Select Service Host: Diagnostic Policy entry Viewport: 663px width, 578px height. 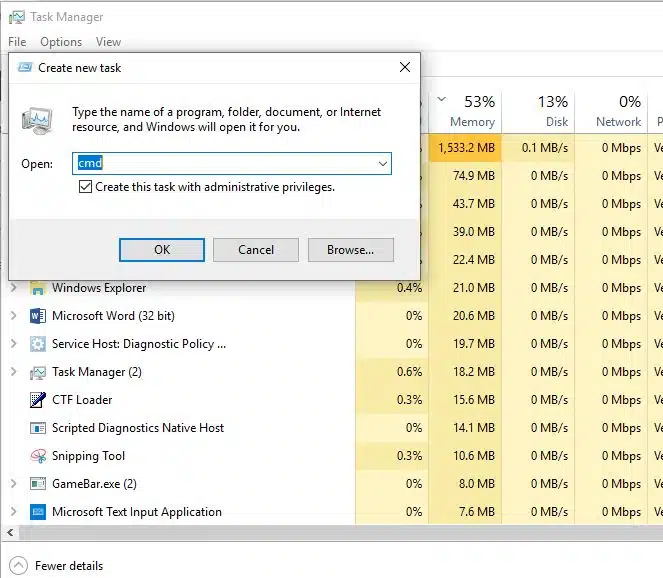(x=139, y=344)
